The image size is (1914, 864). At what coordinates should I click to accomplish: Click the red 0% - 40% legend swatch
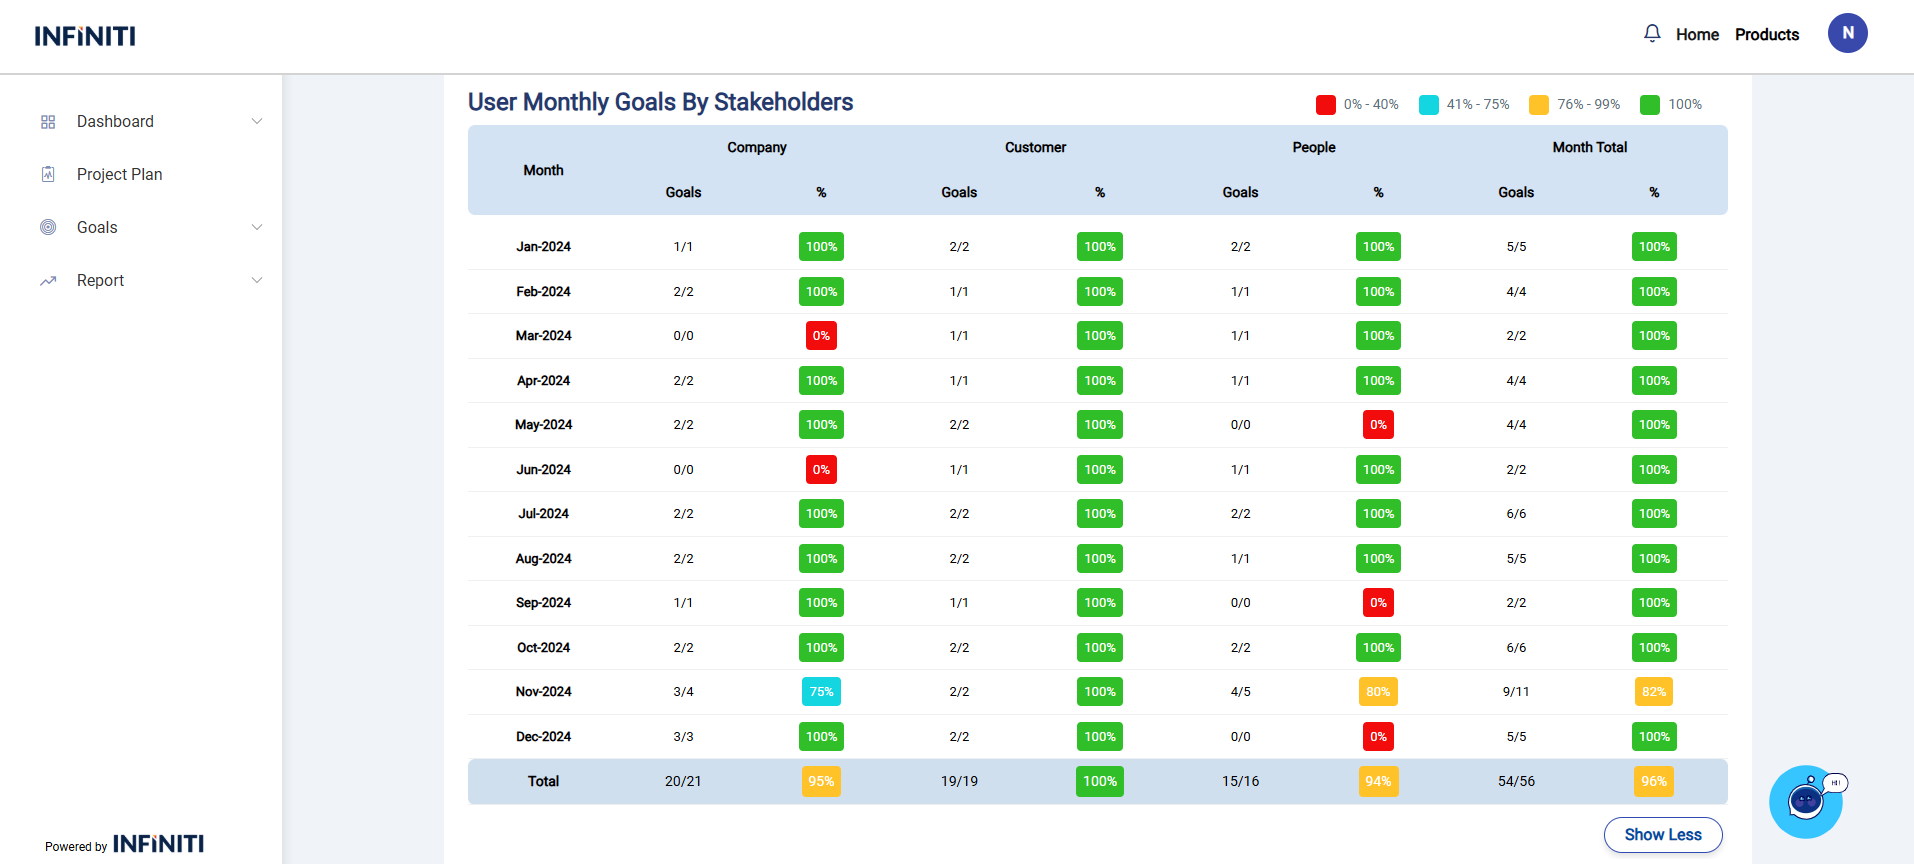click(x=1326, y=105)
